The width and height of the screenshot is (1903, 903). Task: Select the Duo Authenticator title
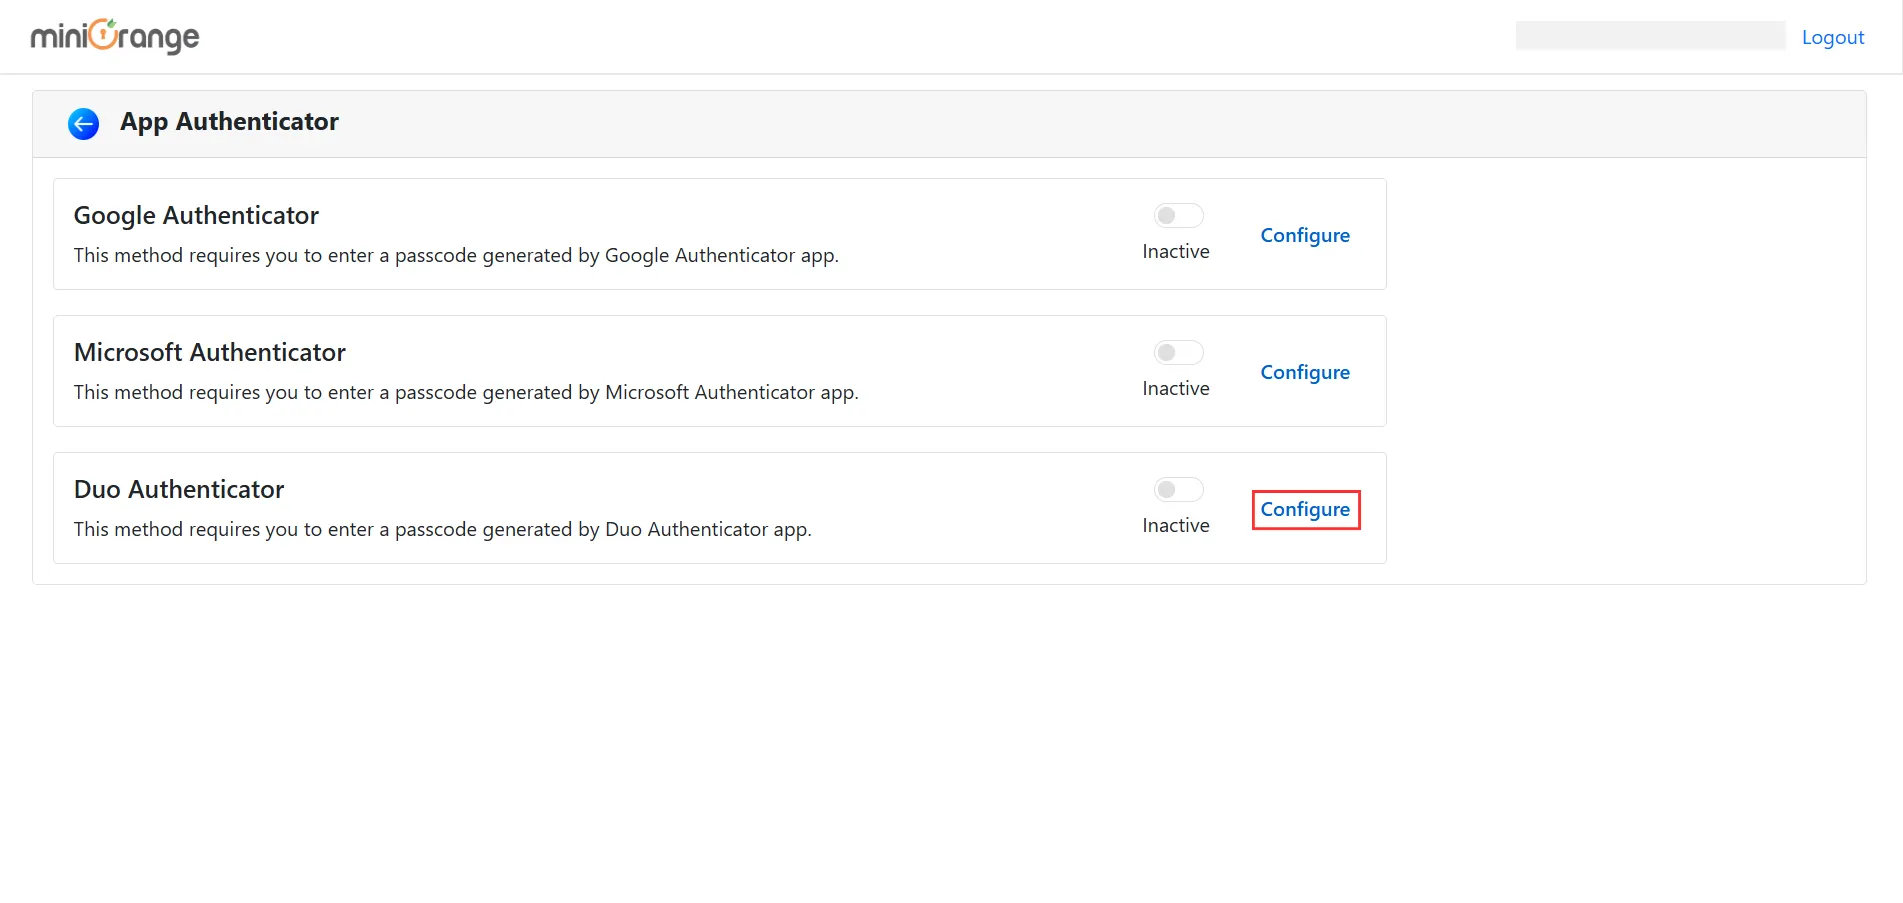coord(179,489)
